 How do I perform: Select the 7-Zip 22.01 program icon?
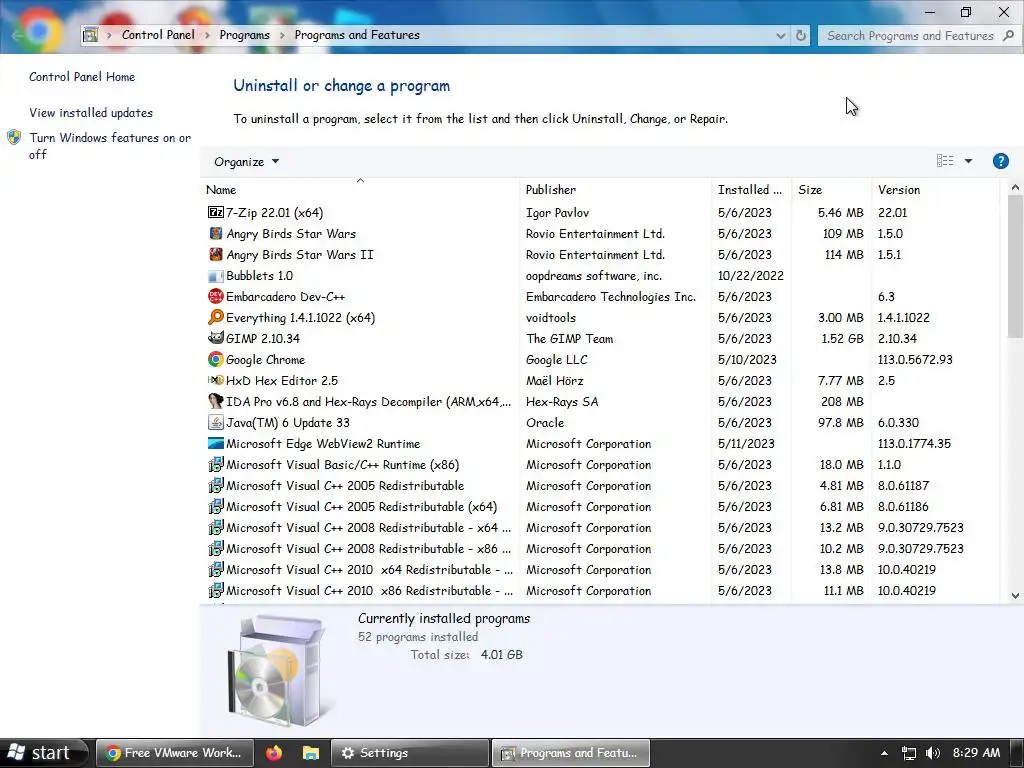216,212
